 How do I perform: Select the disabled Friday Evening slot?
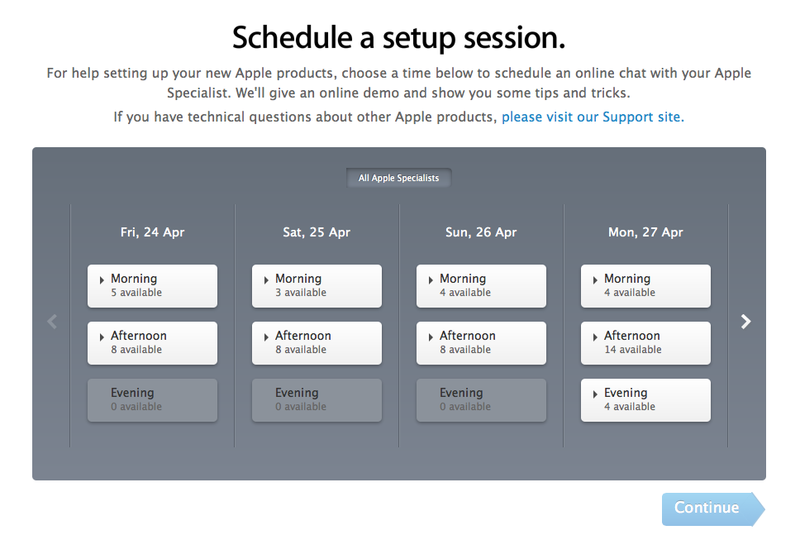pyautogui.click(x=152, y=400)
